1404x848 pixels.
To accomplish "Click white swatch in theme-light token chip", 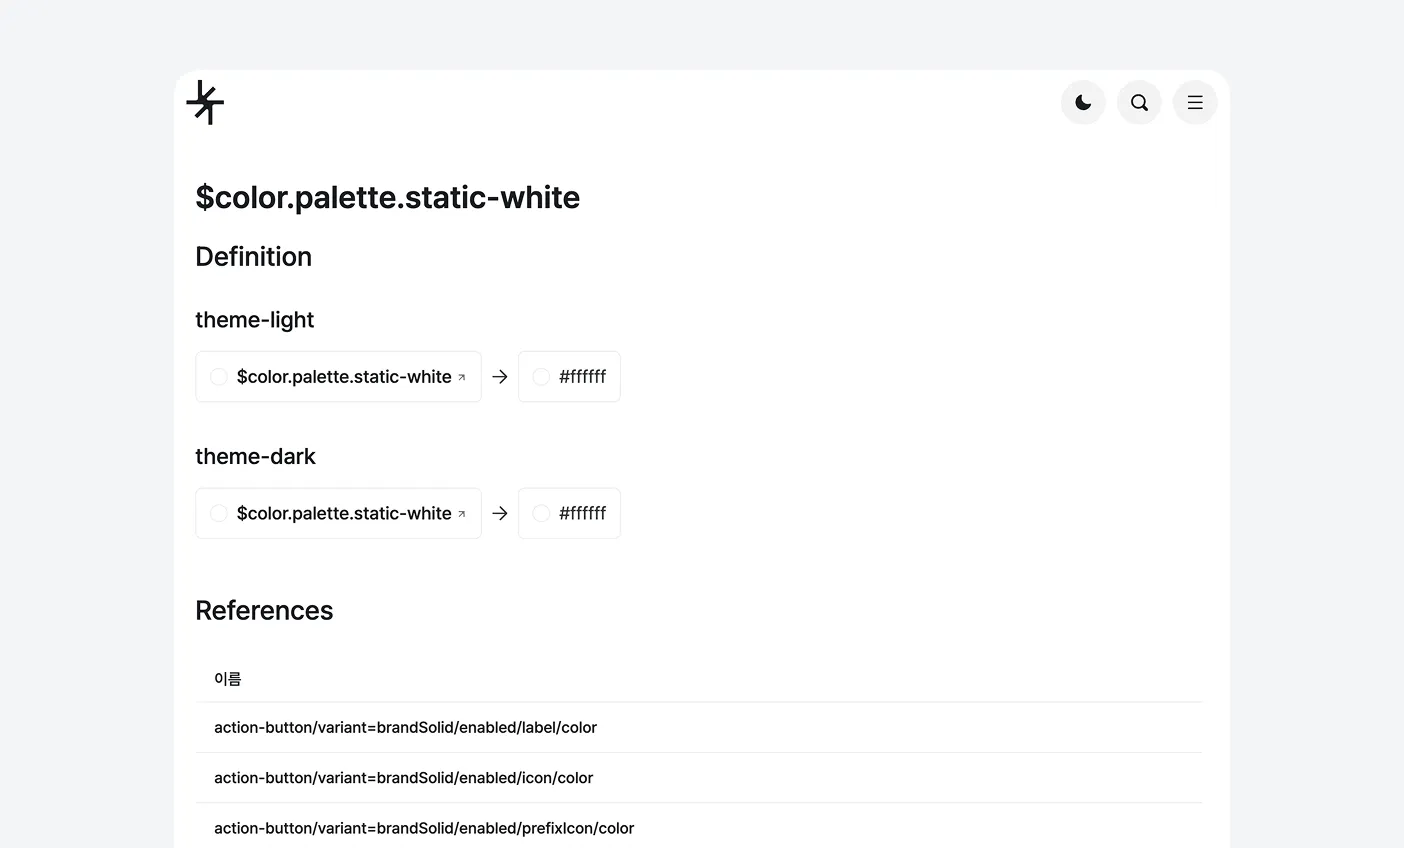I will (219, 377).
